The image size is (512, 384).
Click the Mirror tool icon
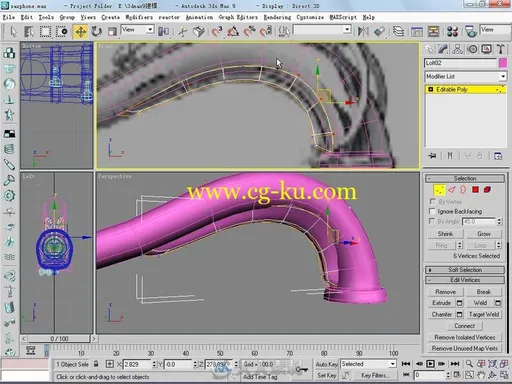point(363,32)
